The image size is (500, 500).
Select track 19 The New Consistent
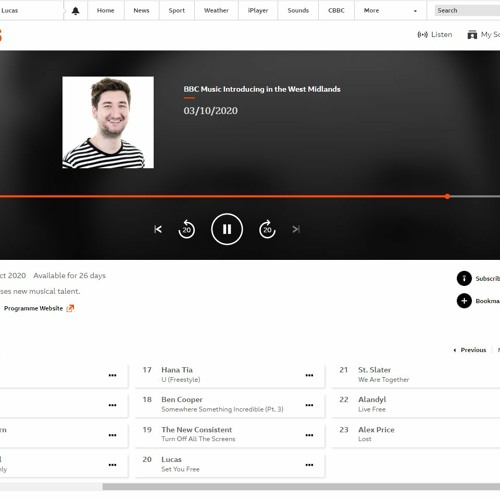click(x=230, y=434)
